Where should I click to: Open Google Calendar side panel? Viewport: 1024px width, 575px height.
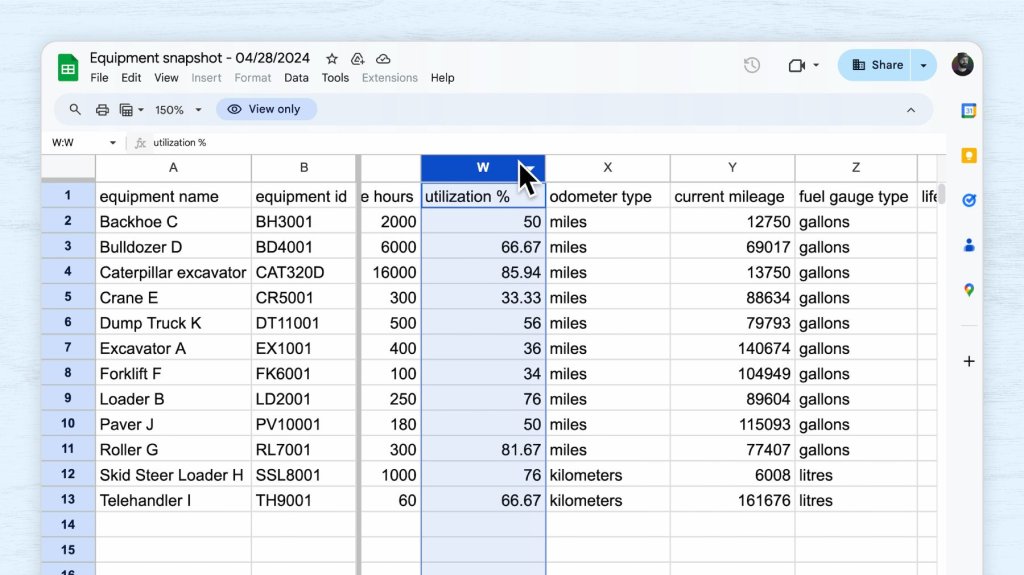[x=968, y=111]
